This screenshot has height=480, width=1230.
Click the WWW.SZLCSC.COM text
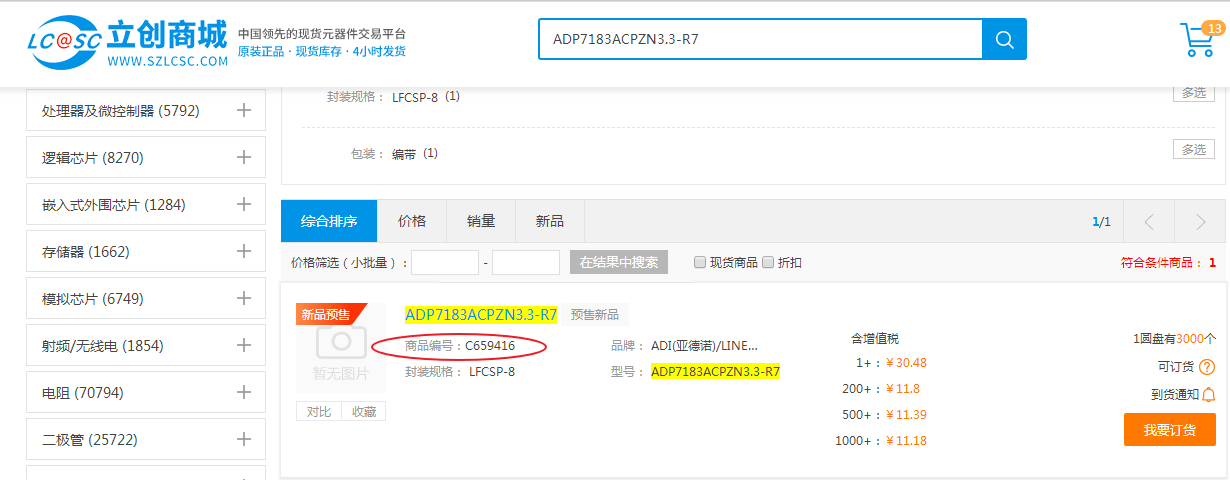click(168, 61)
